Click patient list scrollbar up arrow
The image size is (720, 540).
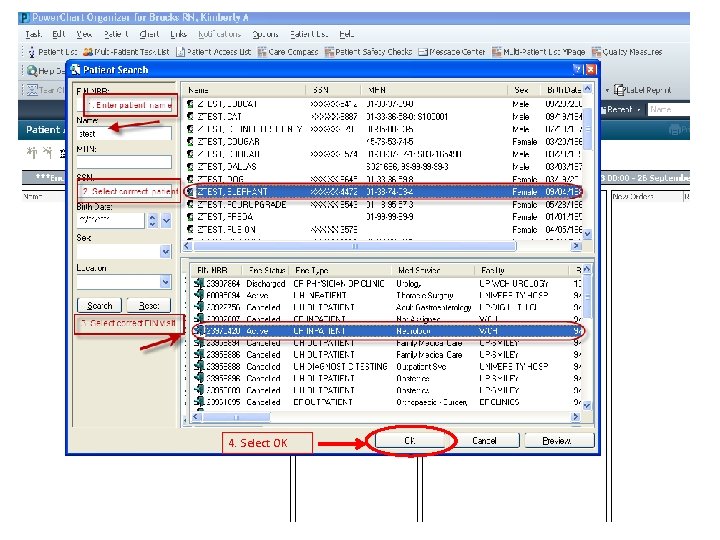(x=588, y=89)
